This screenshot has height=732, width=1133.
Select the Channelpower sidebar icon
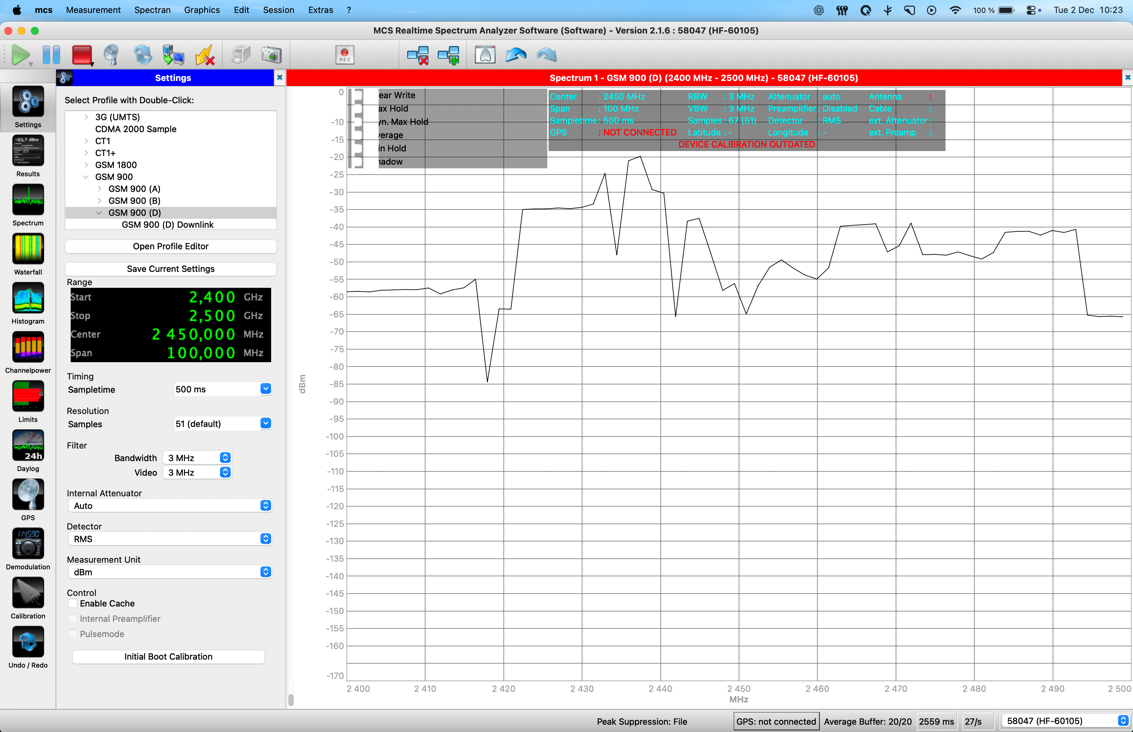28,348
